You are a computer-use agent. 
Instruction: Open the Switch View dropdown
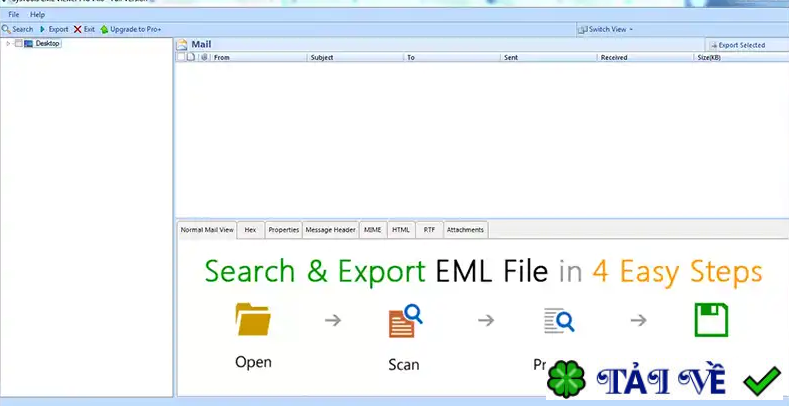pyautogui.click(x=605, y=29)
